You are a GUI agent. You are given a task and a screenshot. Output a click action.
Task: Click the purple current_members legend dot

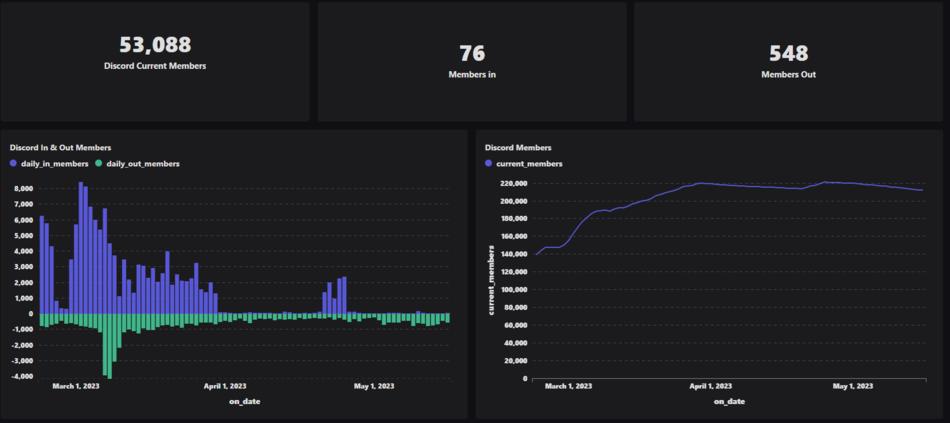489,164
